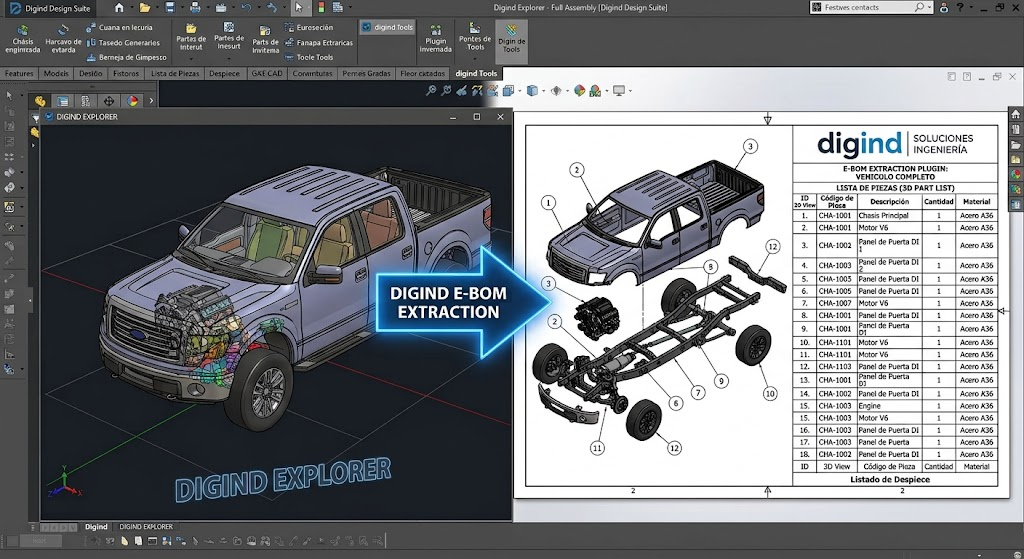Screen dimensions: 1024x559
Task: Click the traffic light rebuild icon
Action: 321,8
